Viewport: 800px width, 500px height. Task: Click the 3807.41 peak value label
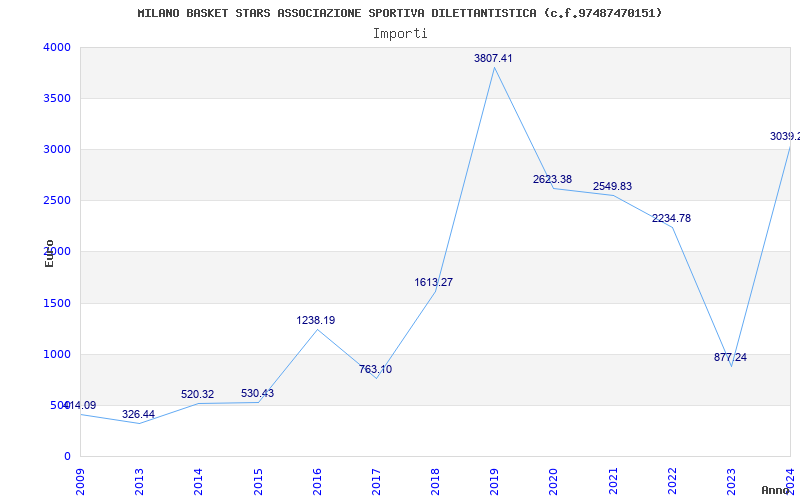[493, 58]
